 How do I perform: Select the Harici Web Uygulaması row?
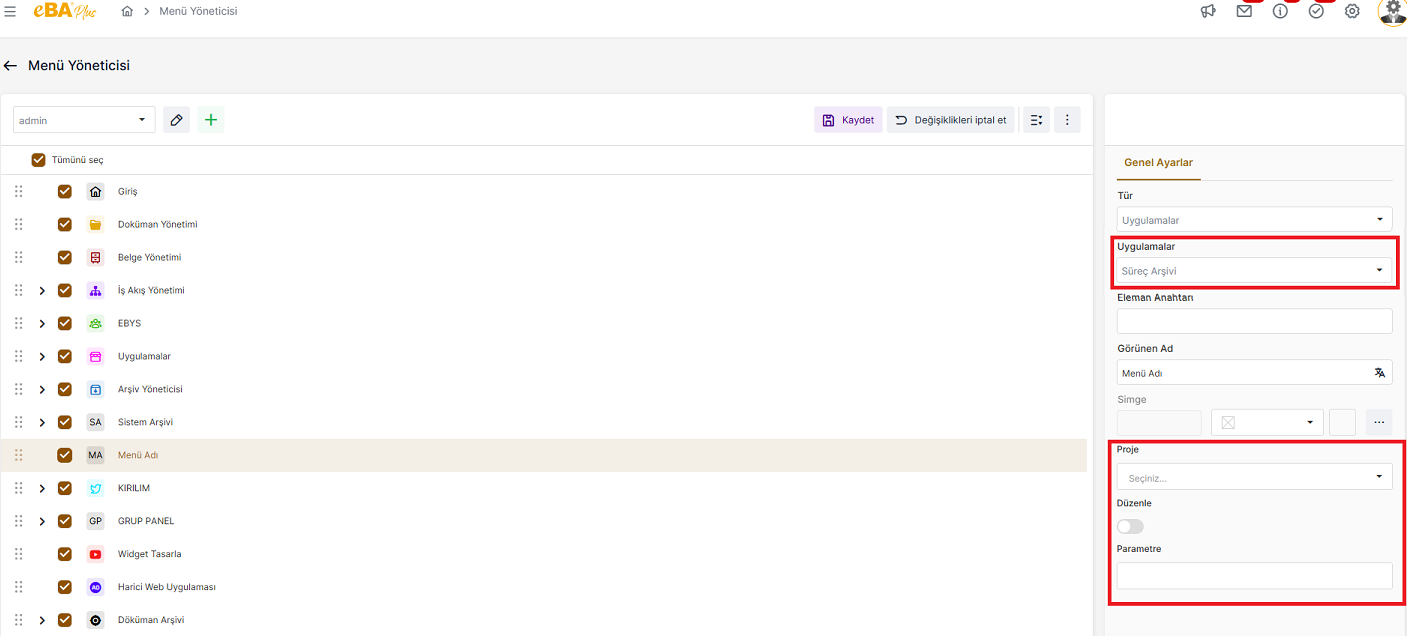tap(544, 587)
